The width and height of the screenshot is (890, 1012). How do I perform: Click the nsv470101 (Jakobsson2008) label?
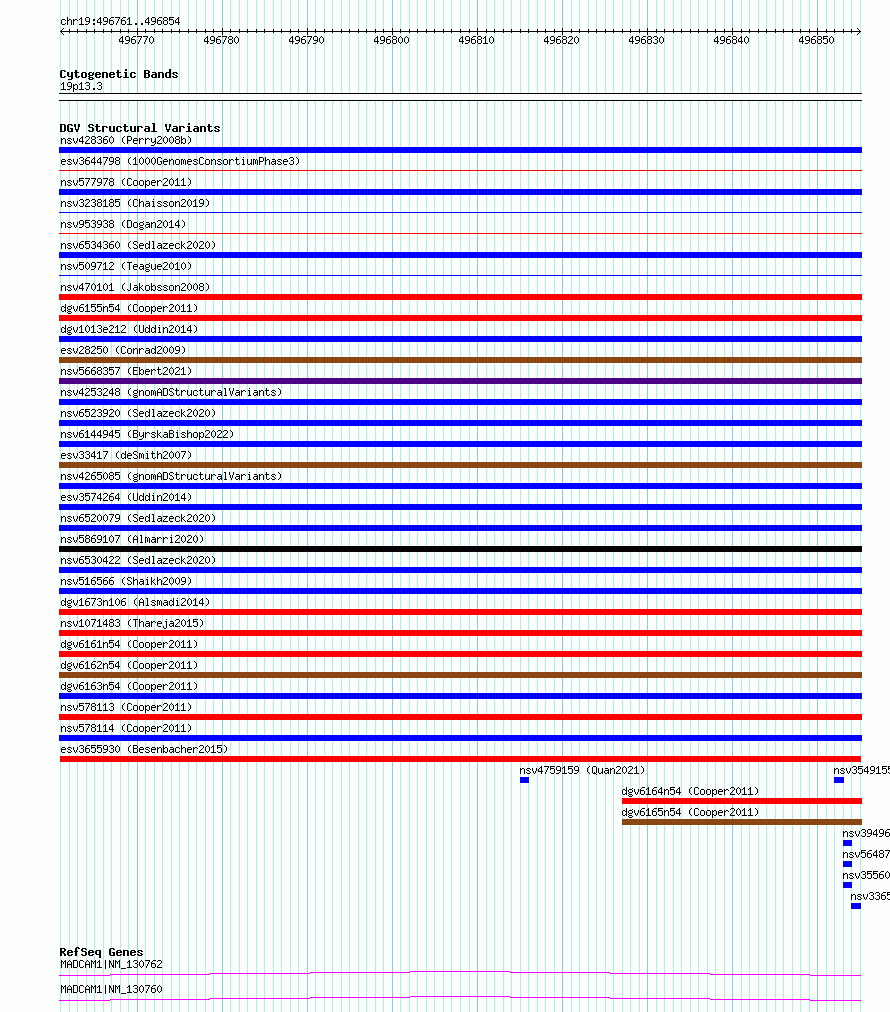135,287
